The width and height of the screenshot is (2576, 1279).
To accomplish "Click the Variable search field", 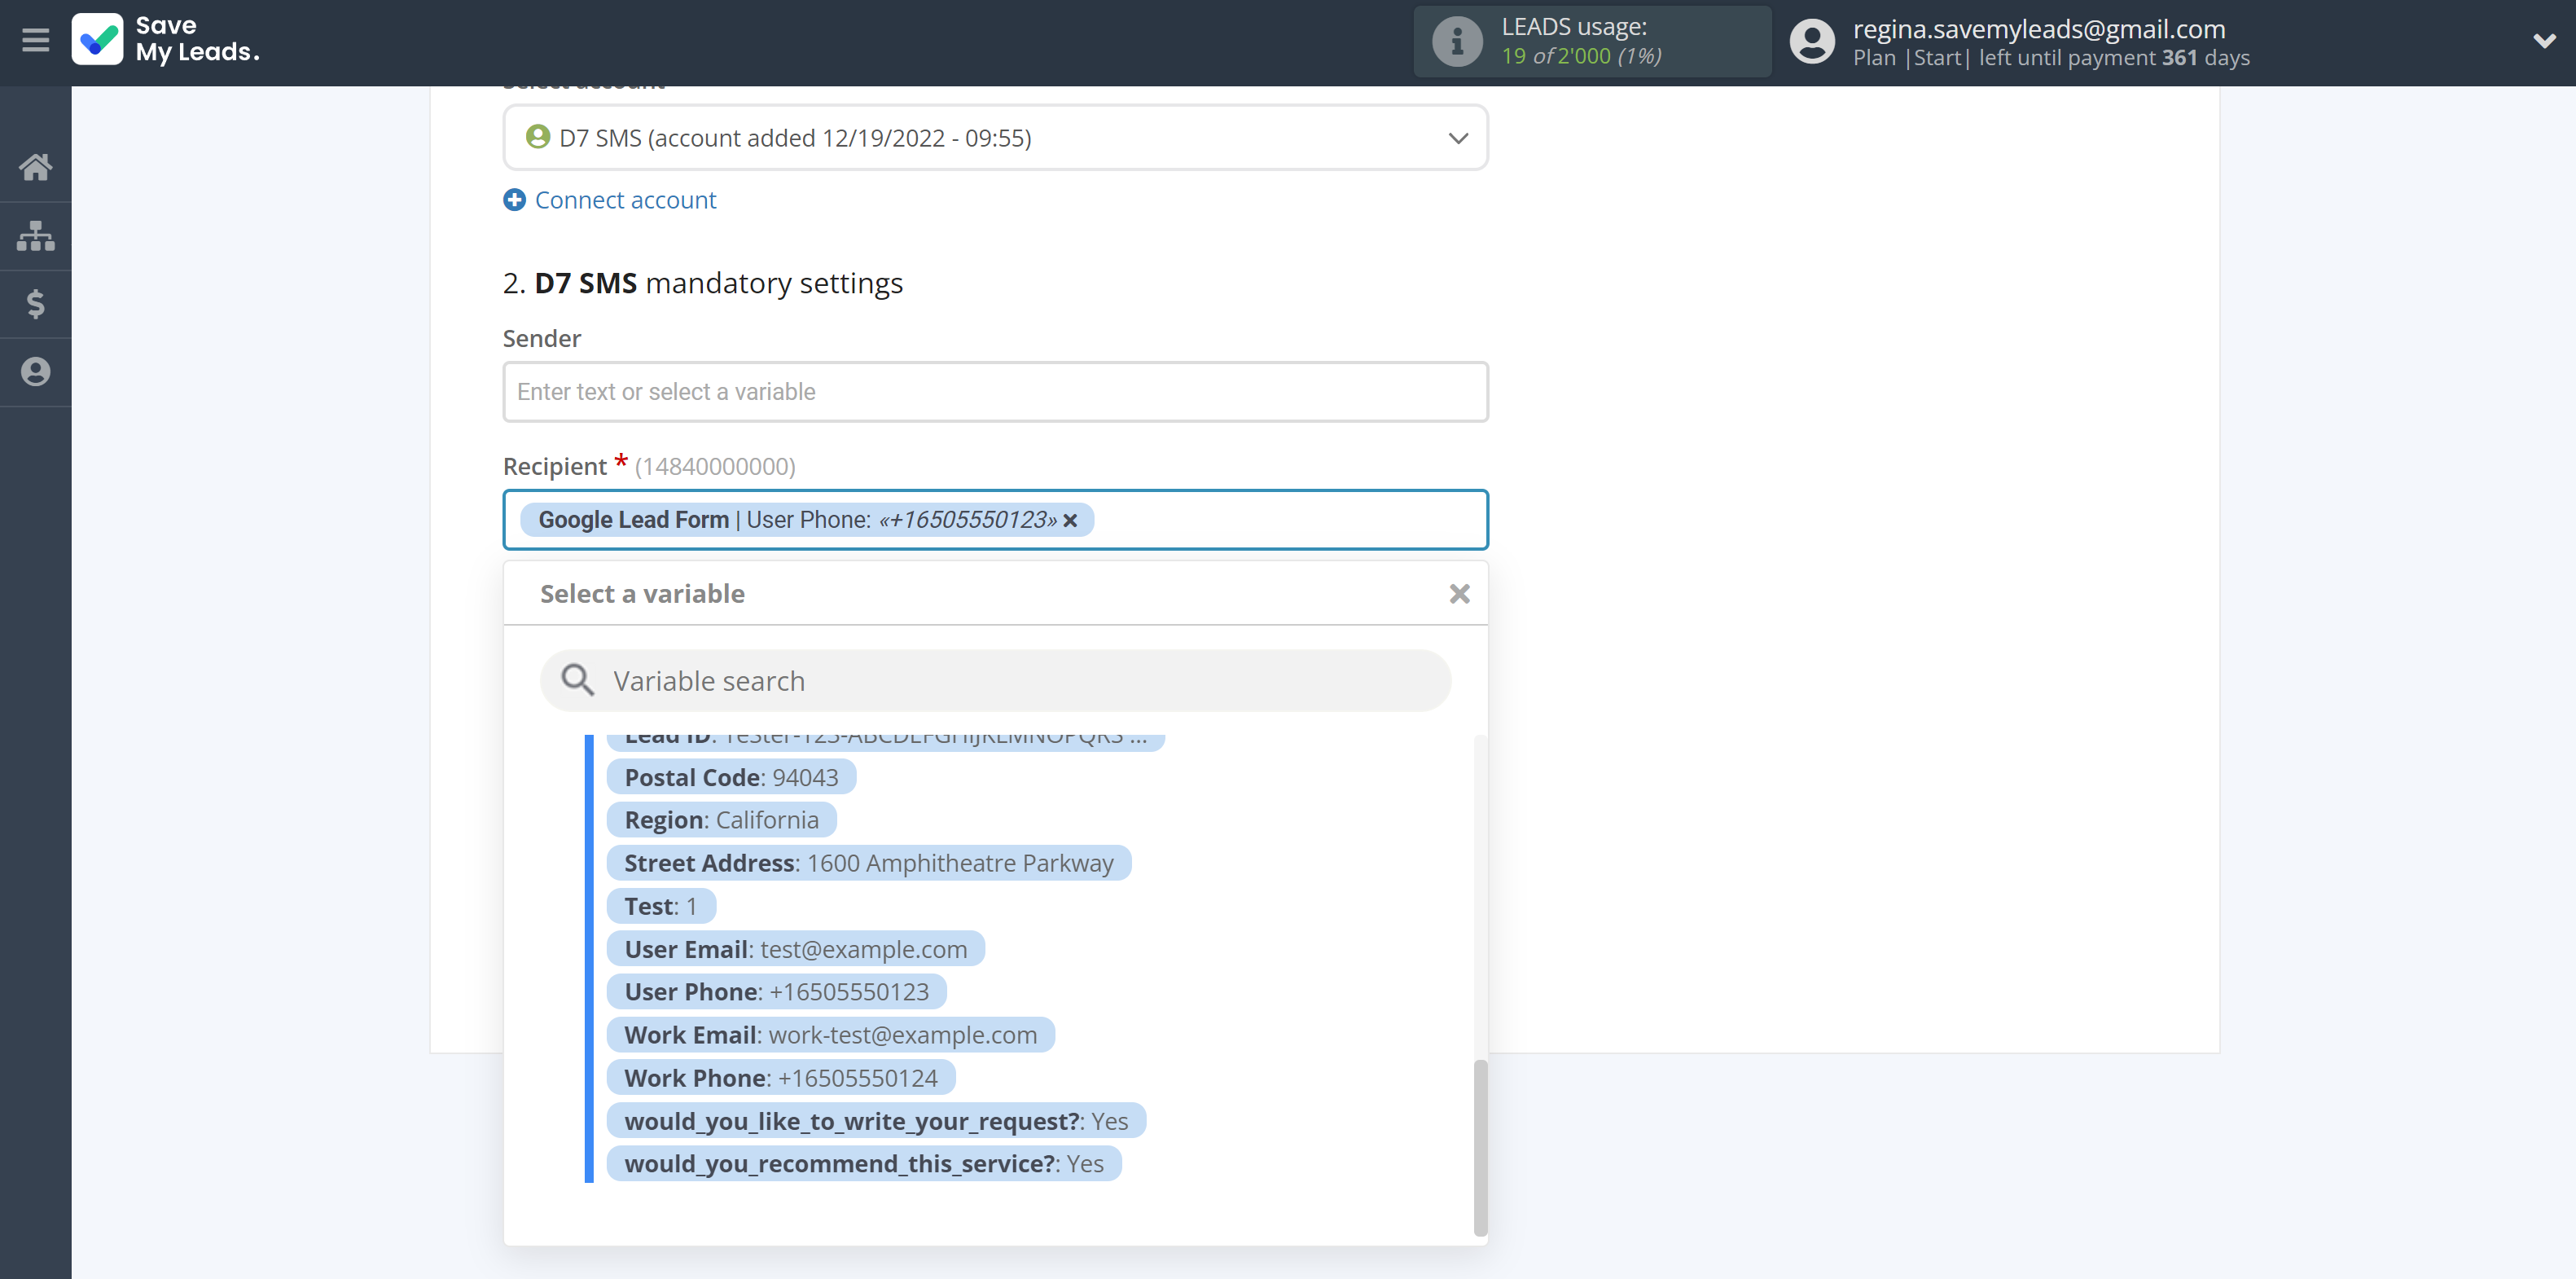I will 995,681.
